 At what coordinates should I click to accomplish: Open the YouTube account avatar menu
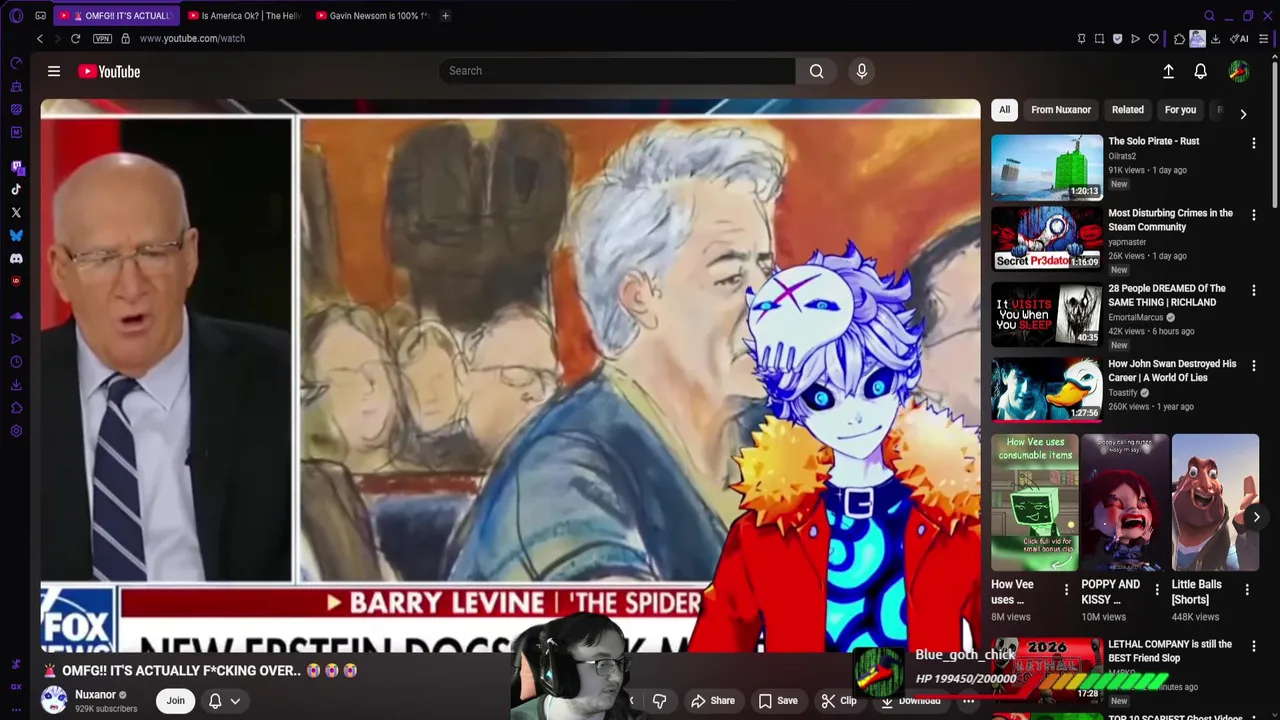[x=1239, y=71]
